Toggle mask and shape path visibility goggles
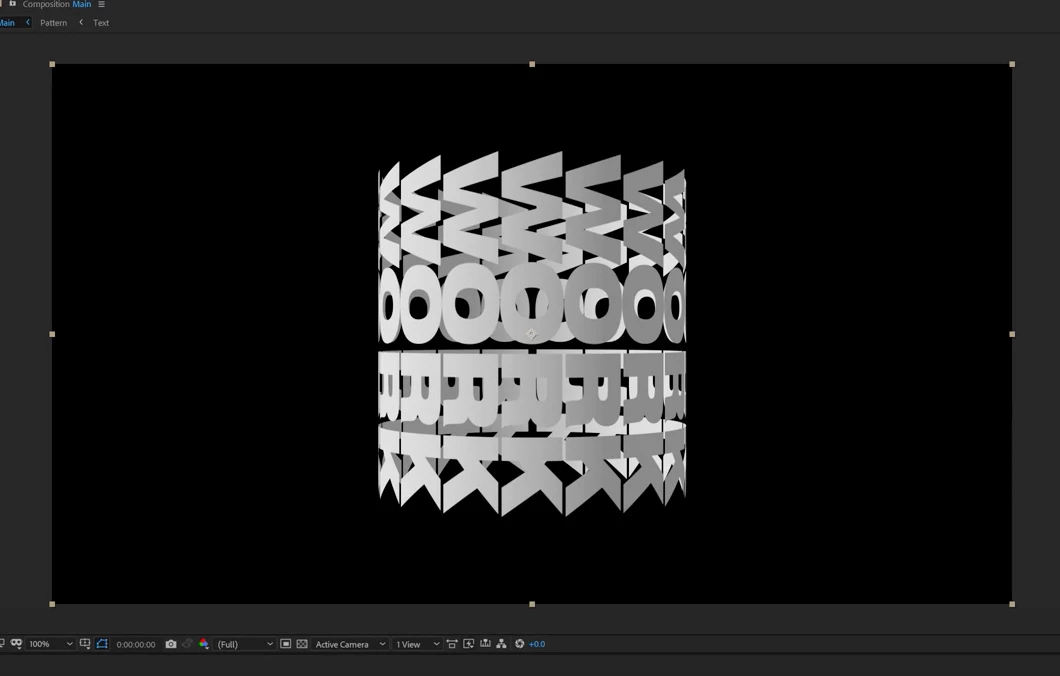 16,644
